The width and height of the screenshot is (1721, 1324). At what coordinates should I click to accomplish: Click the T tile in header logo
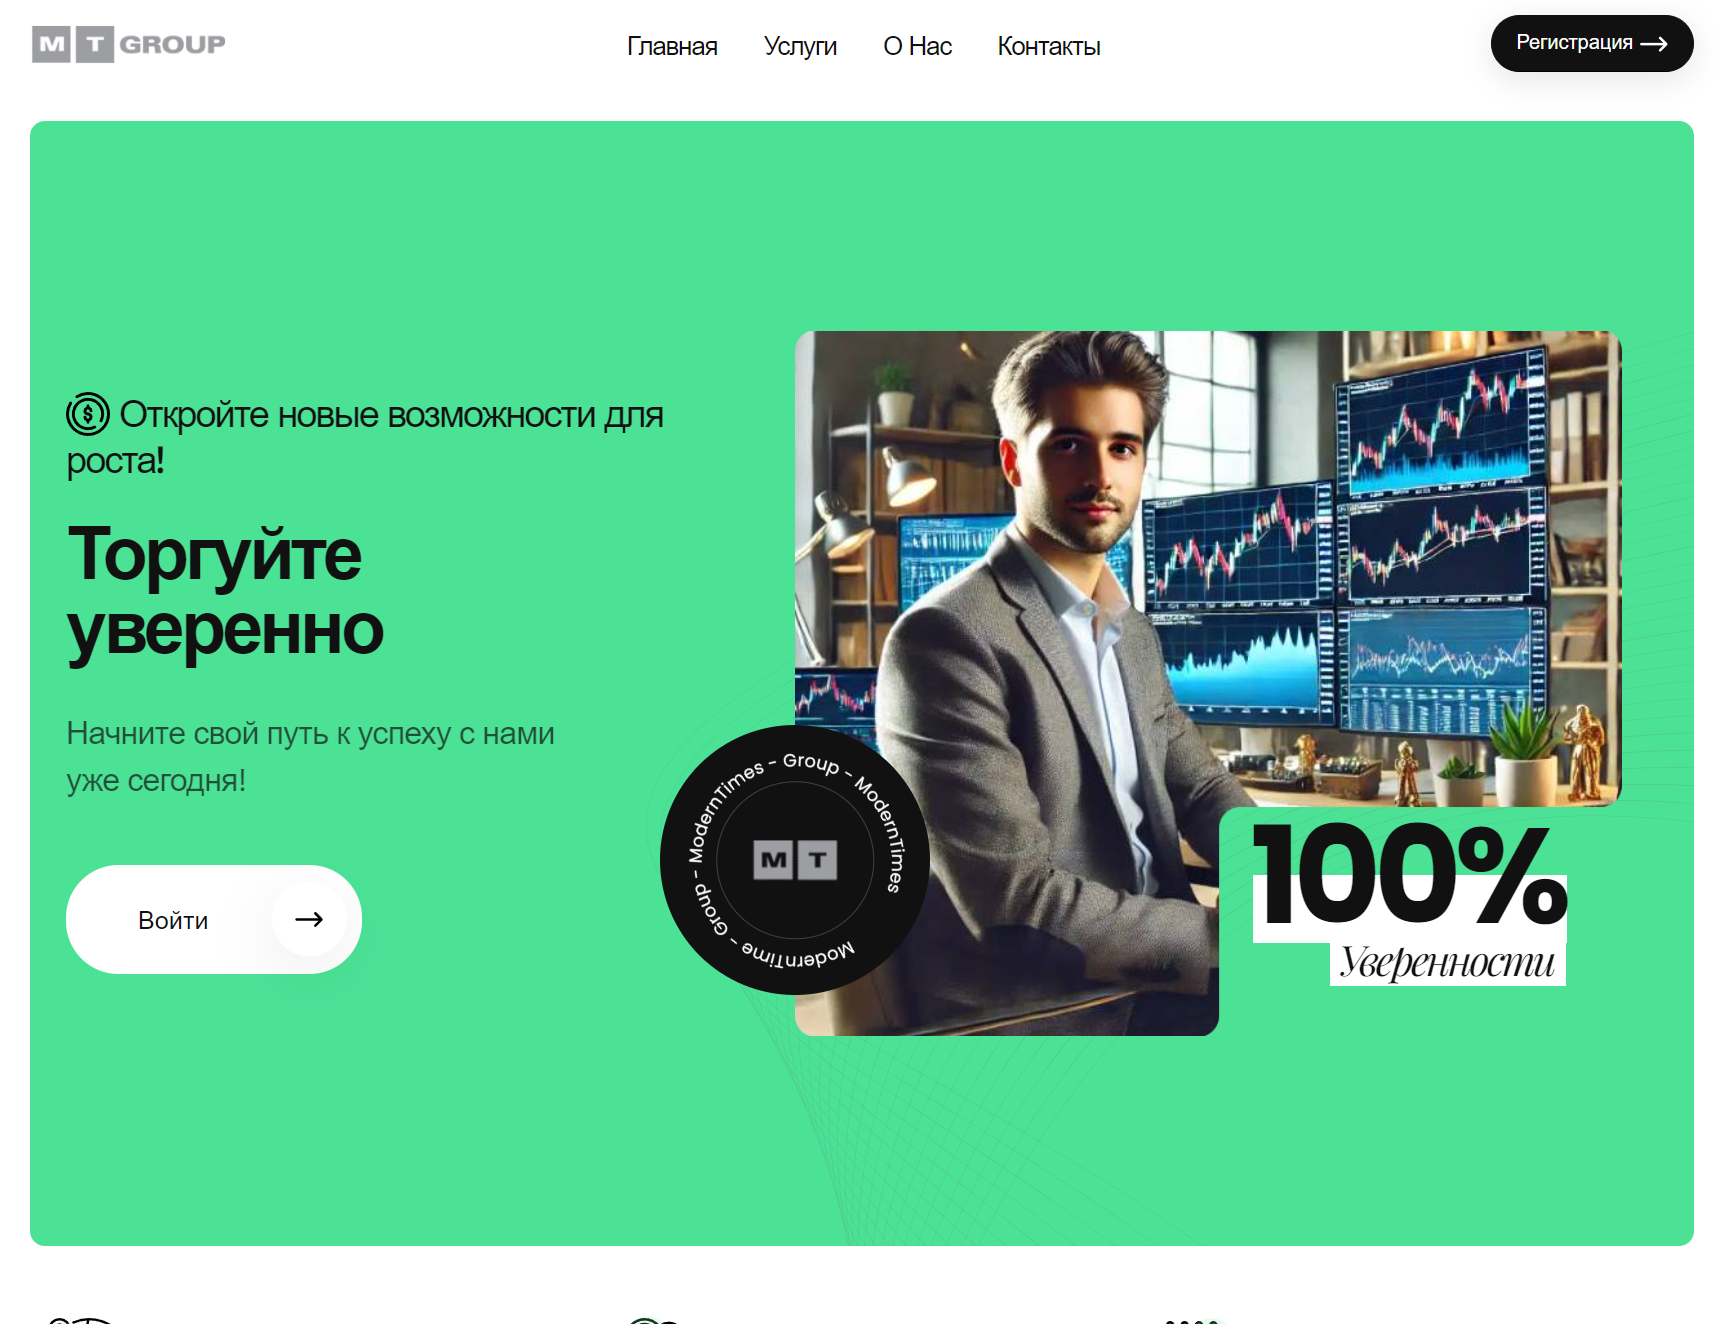95,44
